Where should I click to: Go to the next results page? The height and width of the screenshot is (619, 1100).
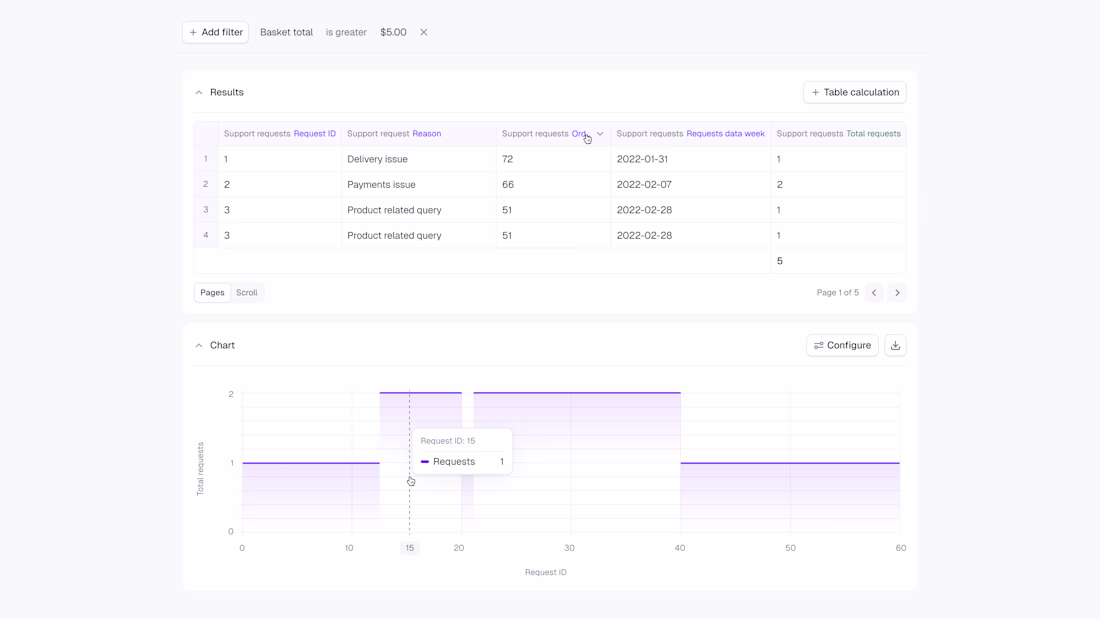[897, 293]
